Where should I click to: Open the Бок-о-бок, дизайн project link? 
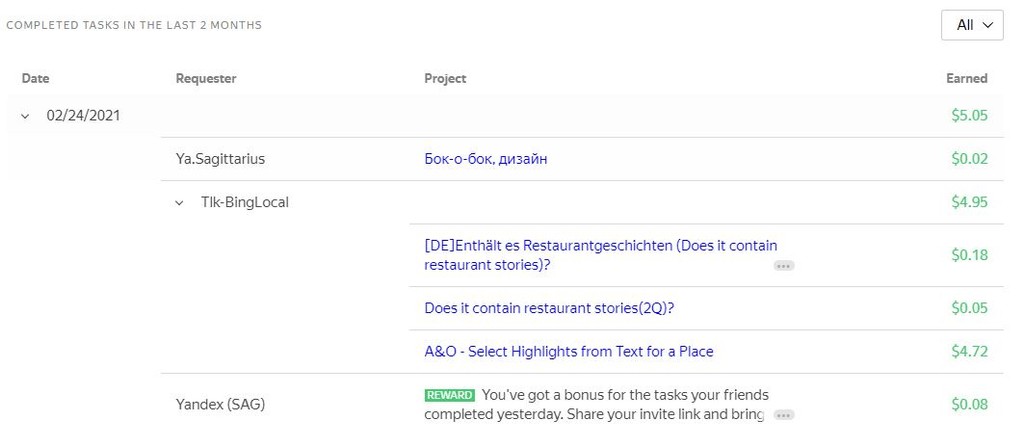coord(485,159)
